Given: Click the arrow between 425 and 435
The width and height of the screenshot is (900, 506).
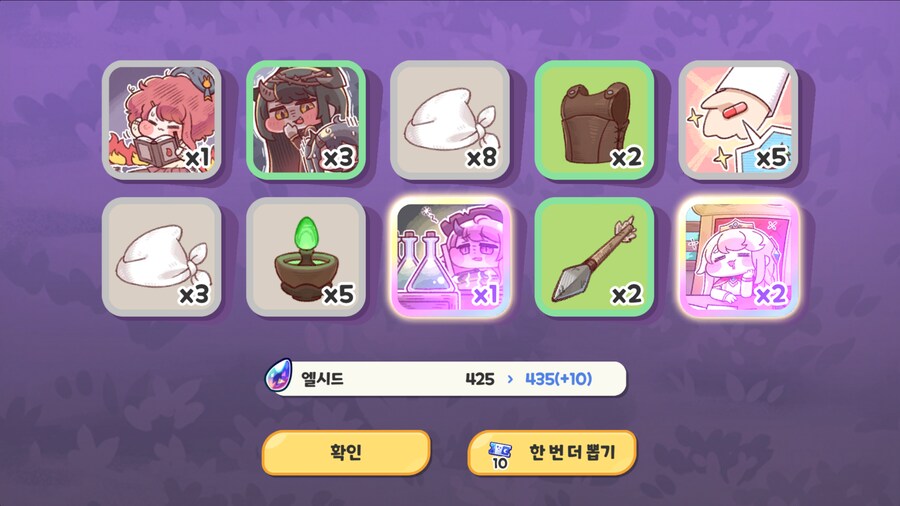Looking at the screenshot, I should click(510, 379).
